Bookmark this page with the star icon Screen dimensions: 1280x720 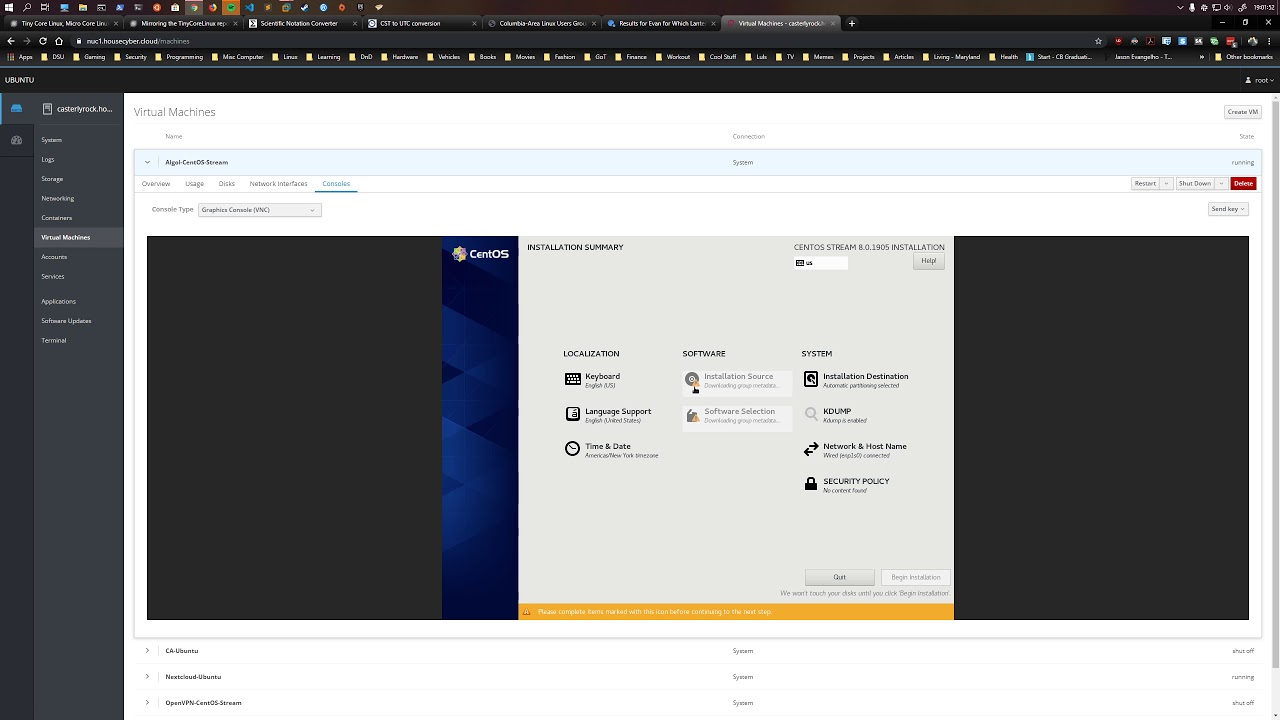point(1098,41)
